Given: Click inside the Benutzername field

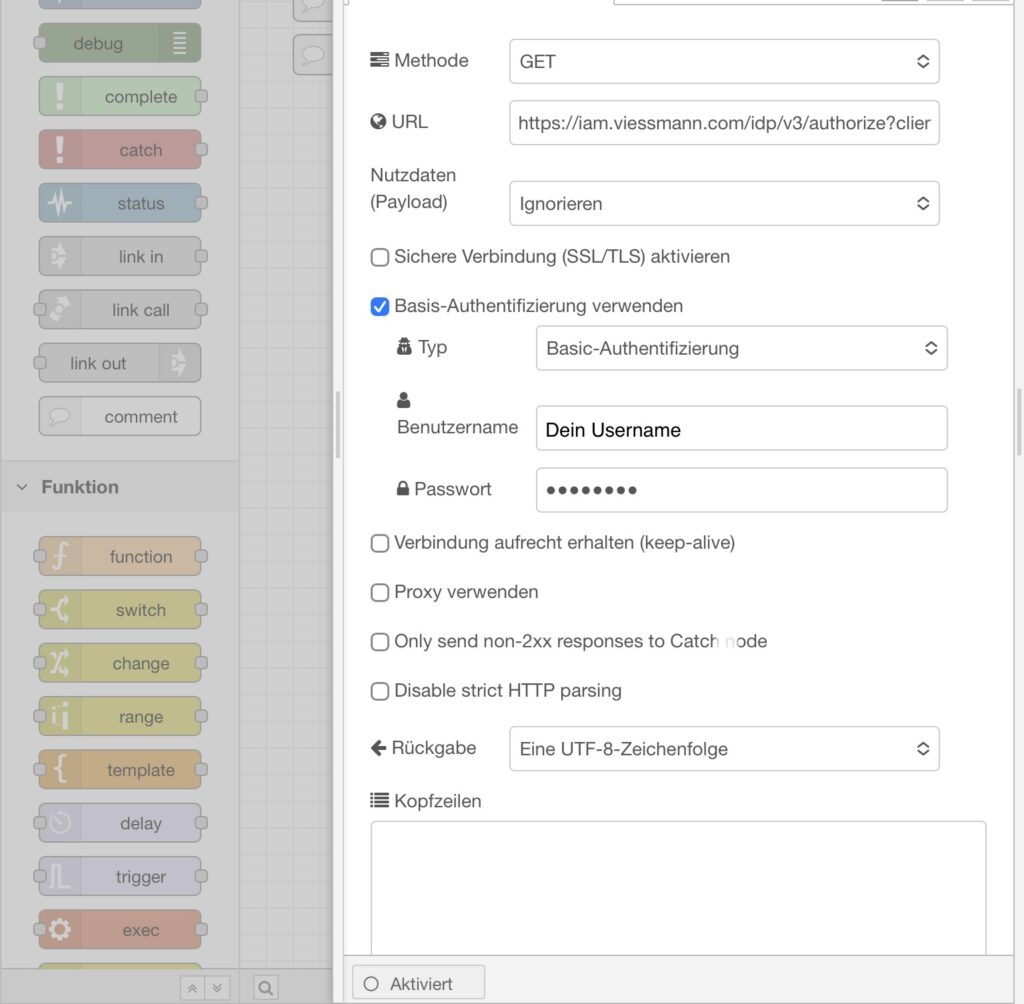Looking at the screenshot, I should [740, 428].
